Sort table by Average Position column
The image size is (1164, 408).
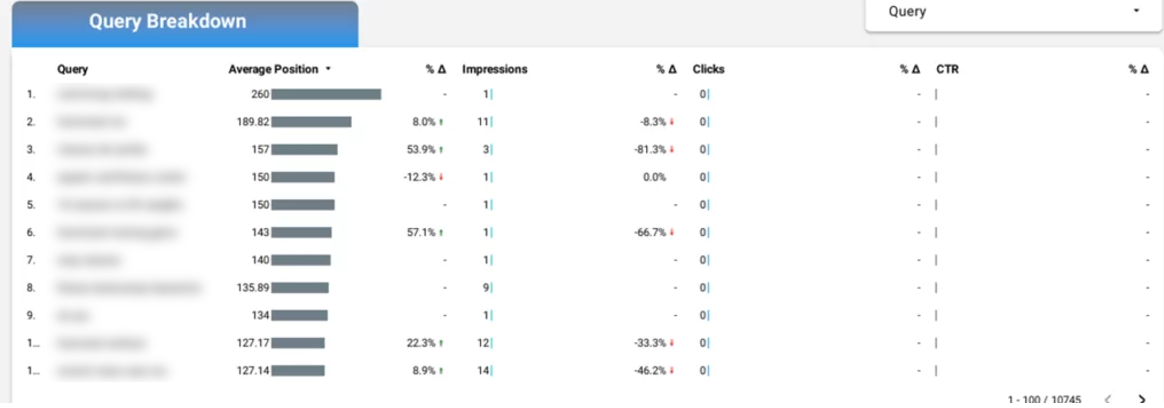click(273, 70)
